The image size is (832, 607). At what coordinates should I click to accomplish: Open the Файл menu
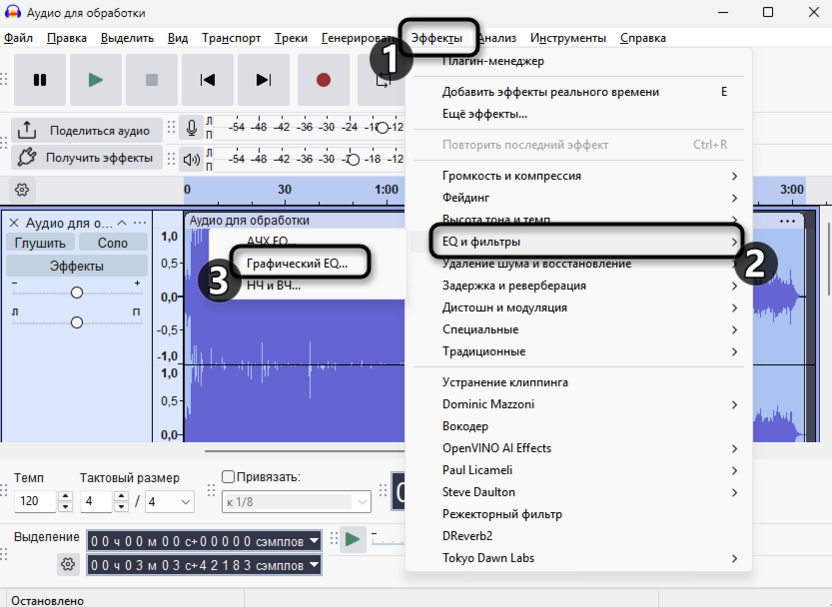coord(19,38)
